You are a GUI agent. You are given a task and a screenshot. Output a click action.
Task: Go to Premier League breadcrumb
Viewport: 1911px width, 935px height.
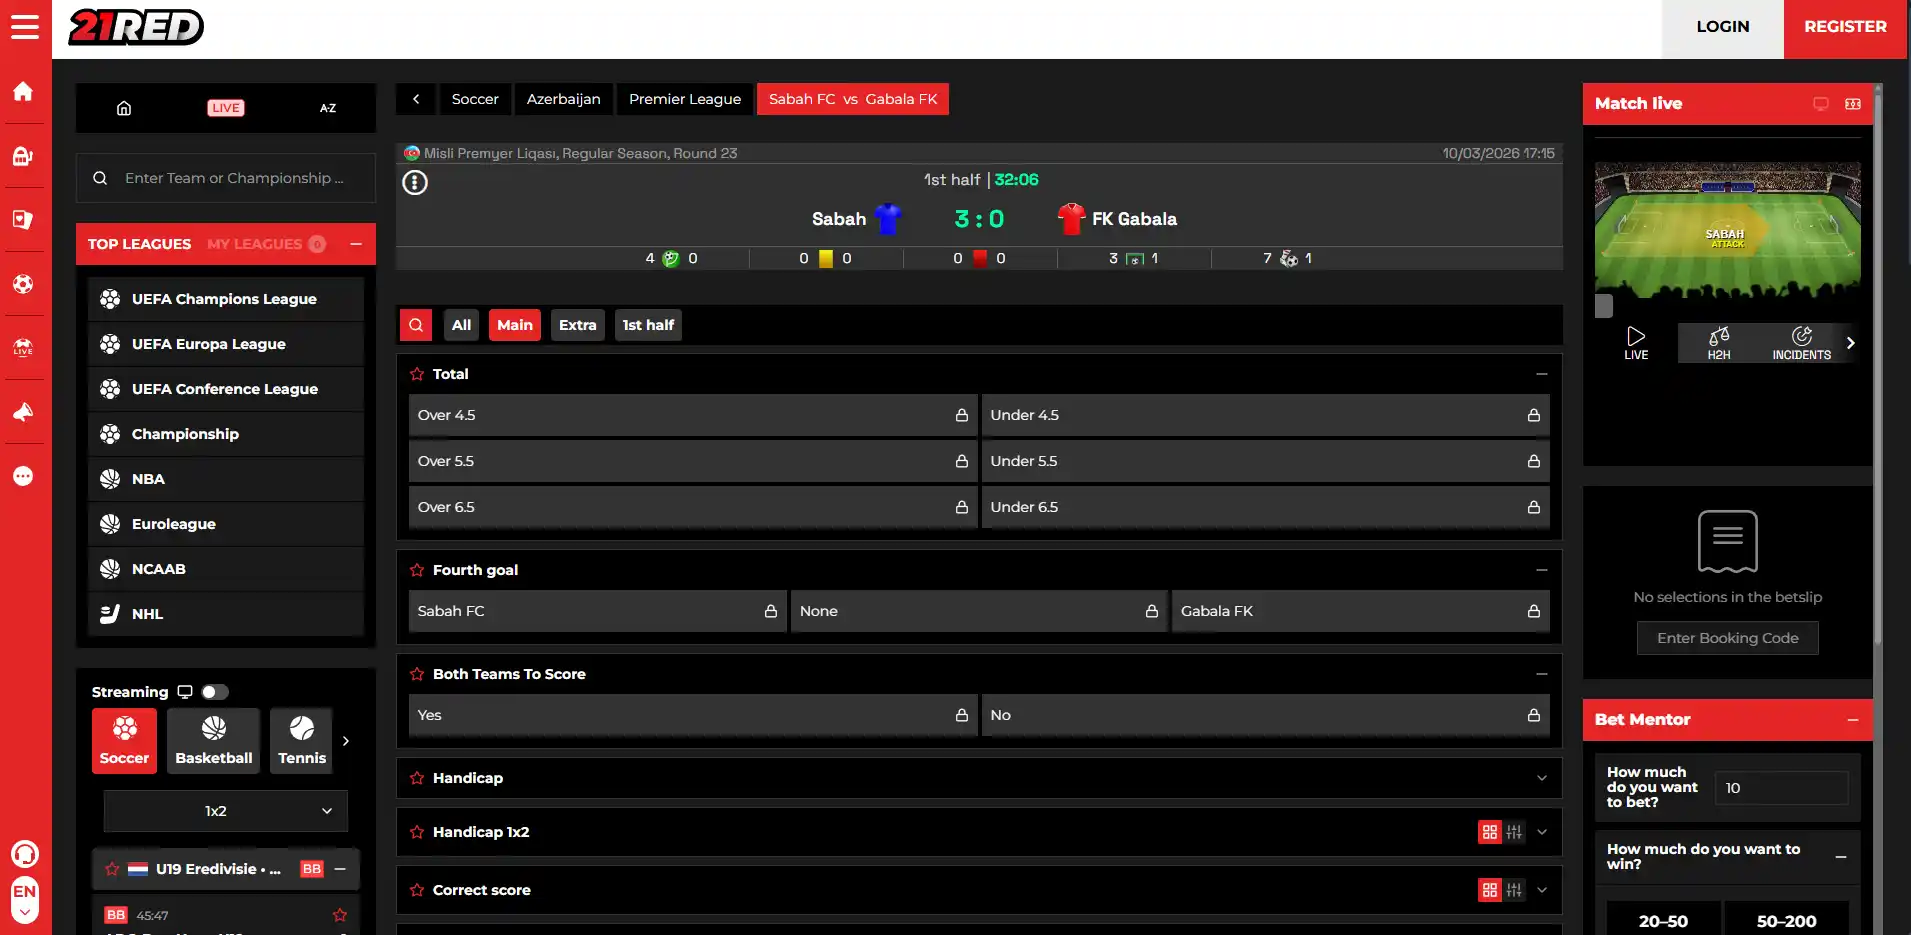click(x=685, y=99)
